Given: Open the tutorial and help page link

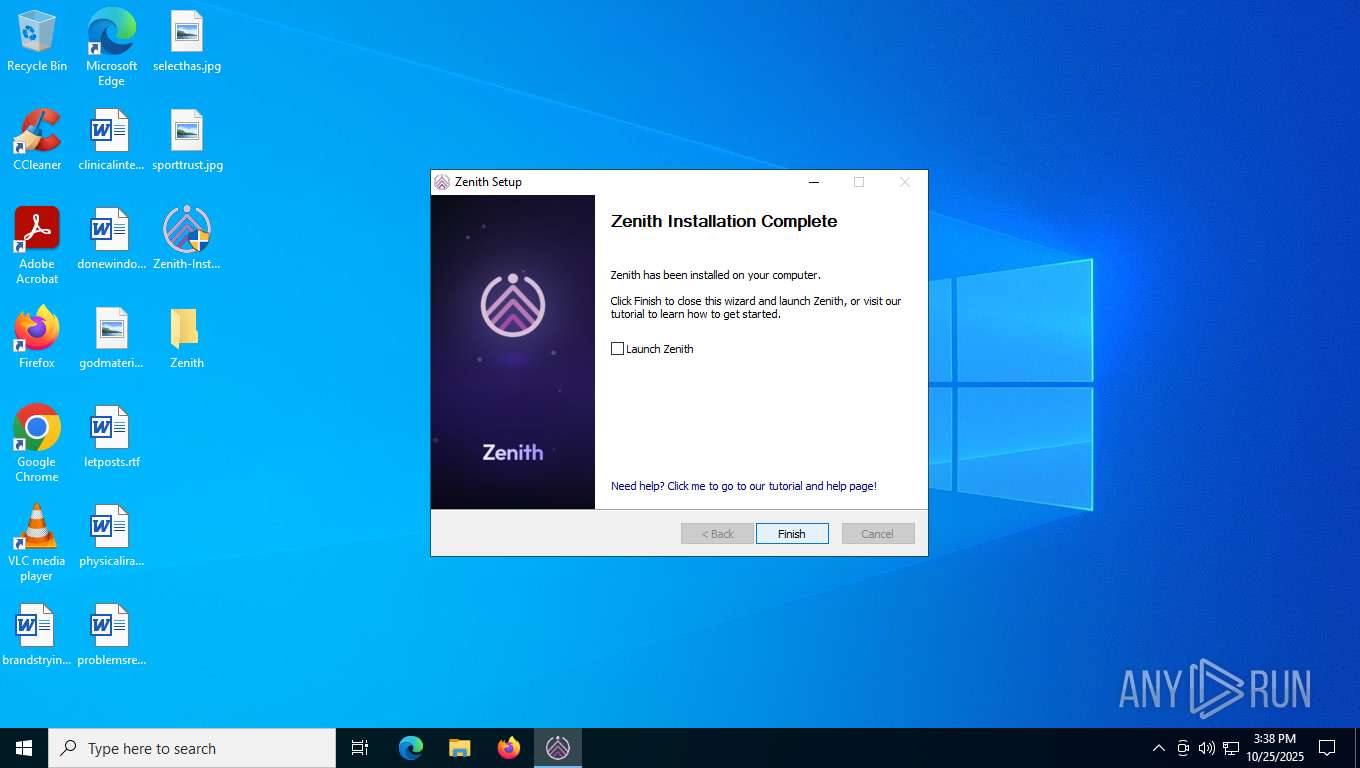Looking at the screenshot, I should coord(743,486).
